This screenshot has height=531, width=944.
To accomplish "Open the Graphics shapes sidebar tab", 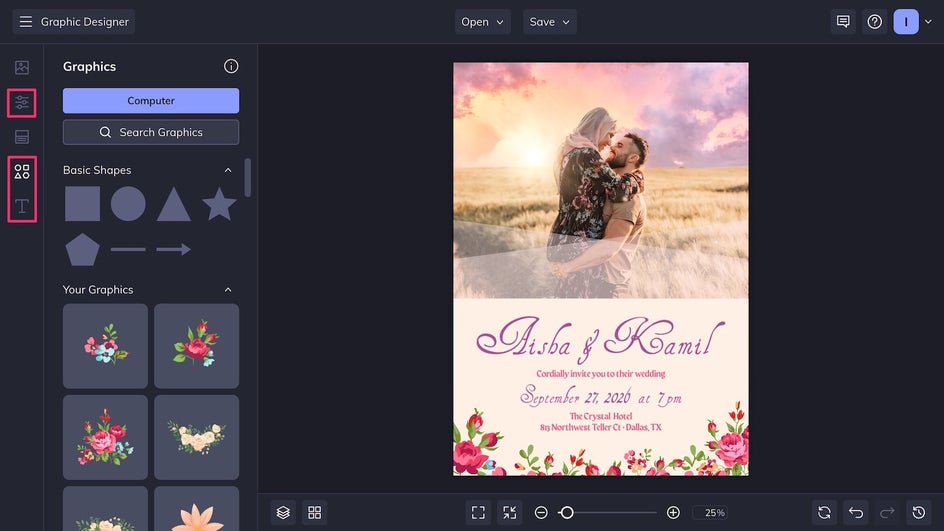I will [22, 172].
